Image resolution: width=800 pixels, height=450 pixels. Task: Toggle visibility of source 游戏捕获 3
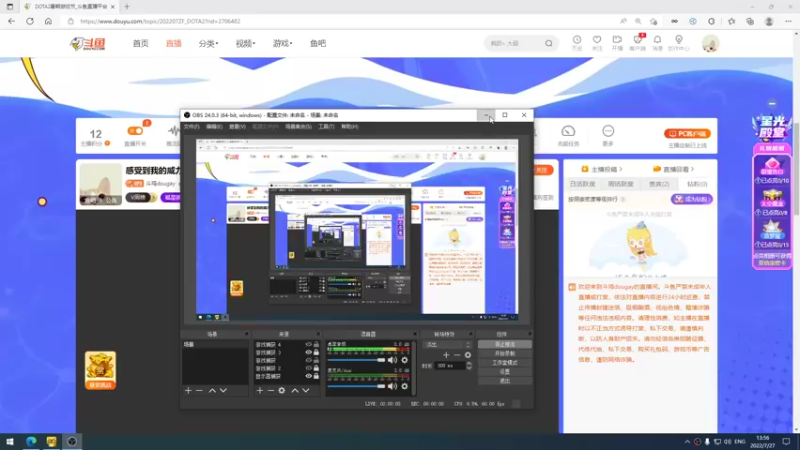[x=308, y=353]
